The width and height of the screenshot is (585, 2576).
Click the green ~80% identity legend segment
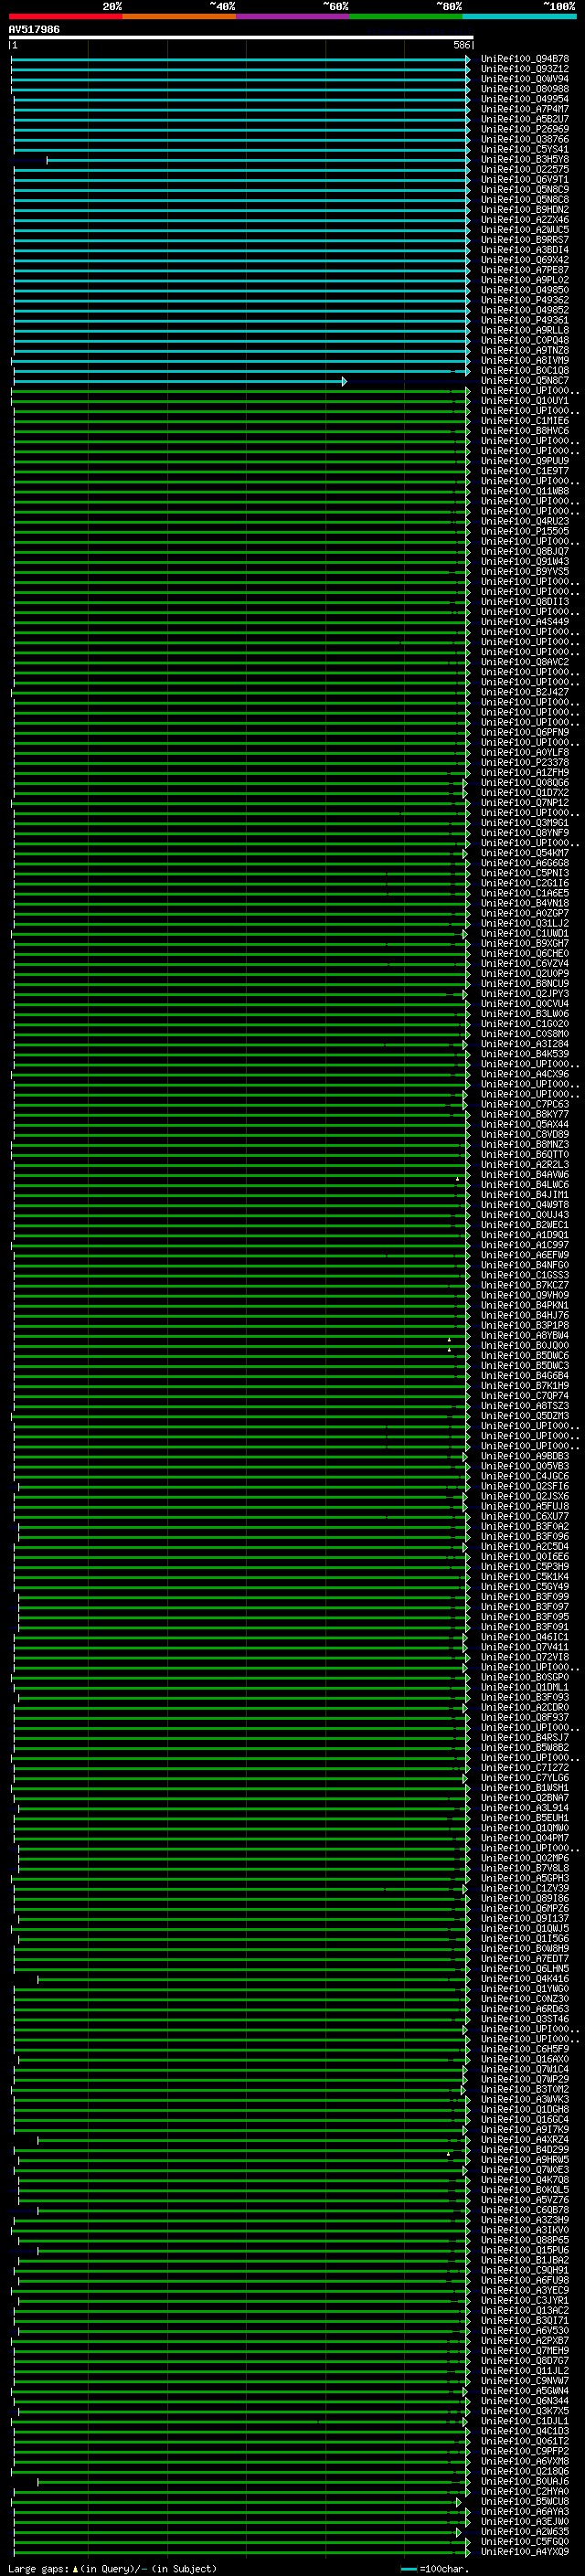(x=406, y=17)
